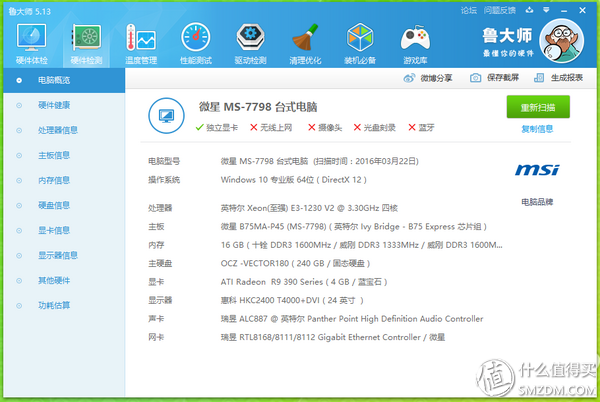Viewport: 600px width, 402px height.
Task: Open the title bar dropdown menu icon
Action: (546, 10)
